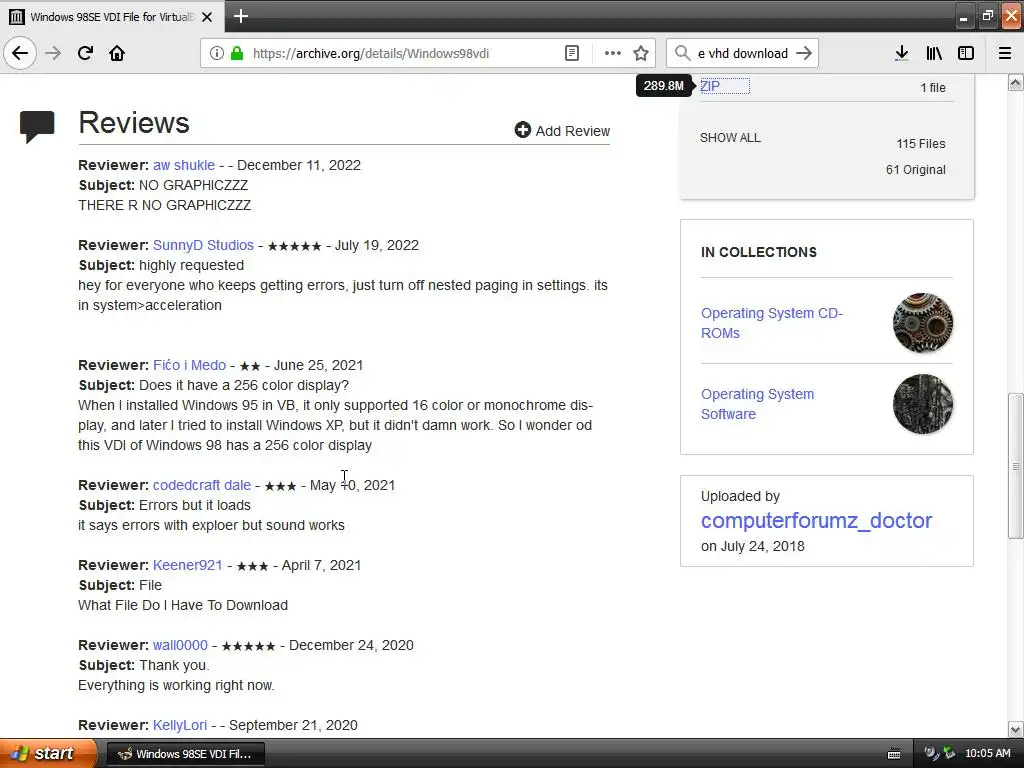Open the Windows start menu
This screenshot has width=1024, height=768.
(x=48, y=753)
